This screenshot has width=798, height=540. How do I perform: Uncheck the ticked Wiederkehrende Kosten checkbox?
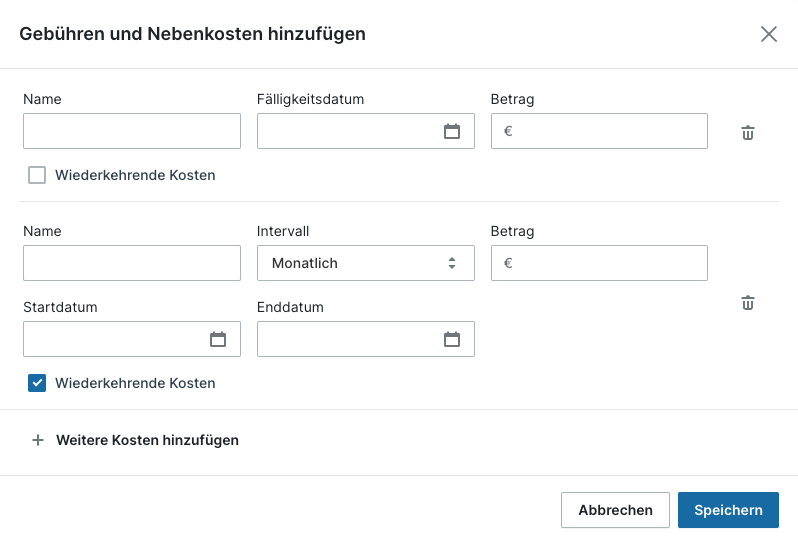coord(37,383)
